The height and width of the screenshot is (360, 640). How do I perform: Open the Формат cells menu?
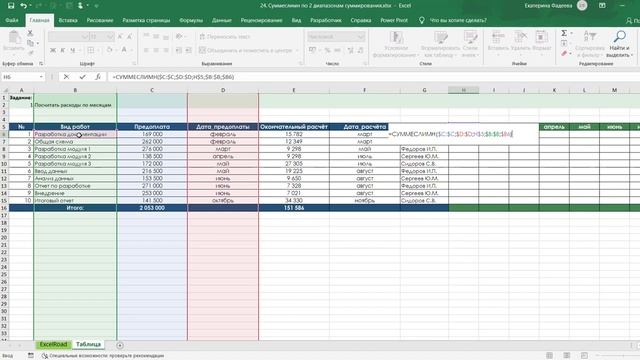tap(542, 42)
